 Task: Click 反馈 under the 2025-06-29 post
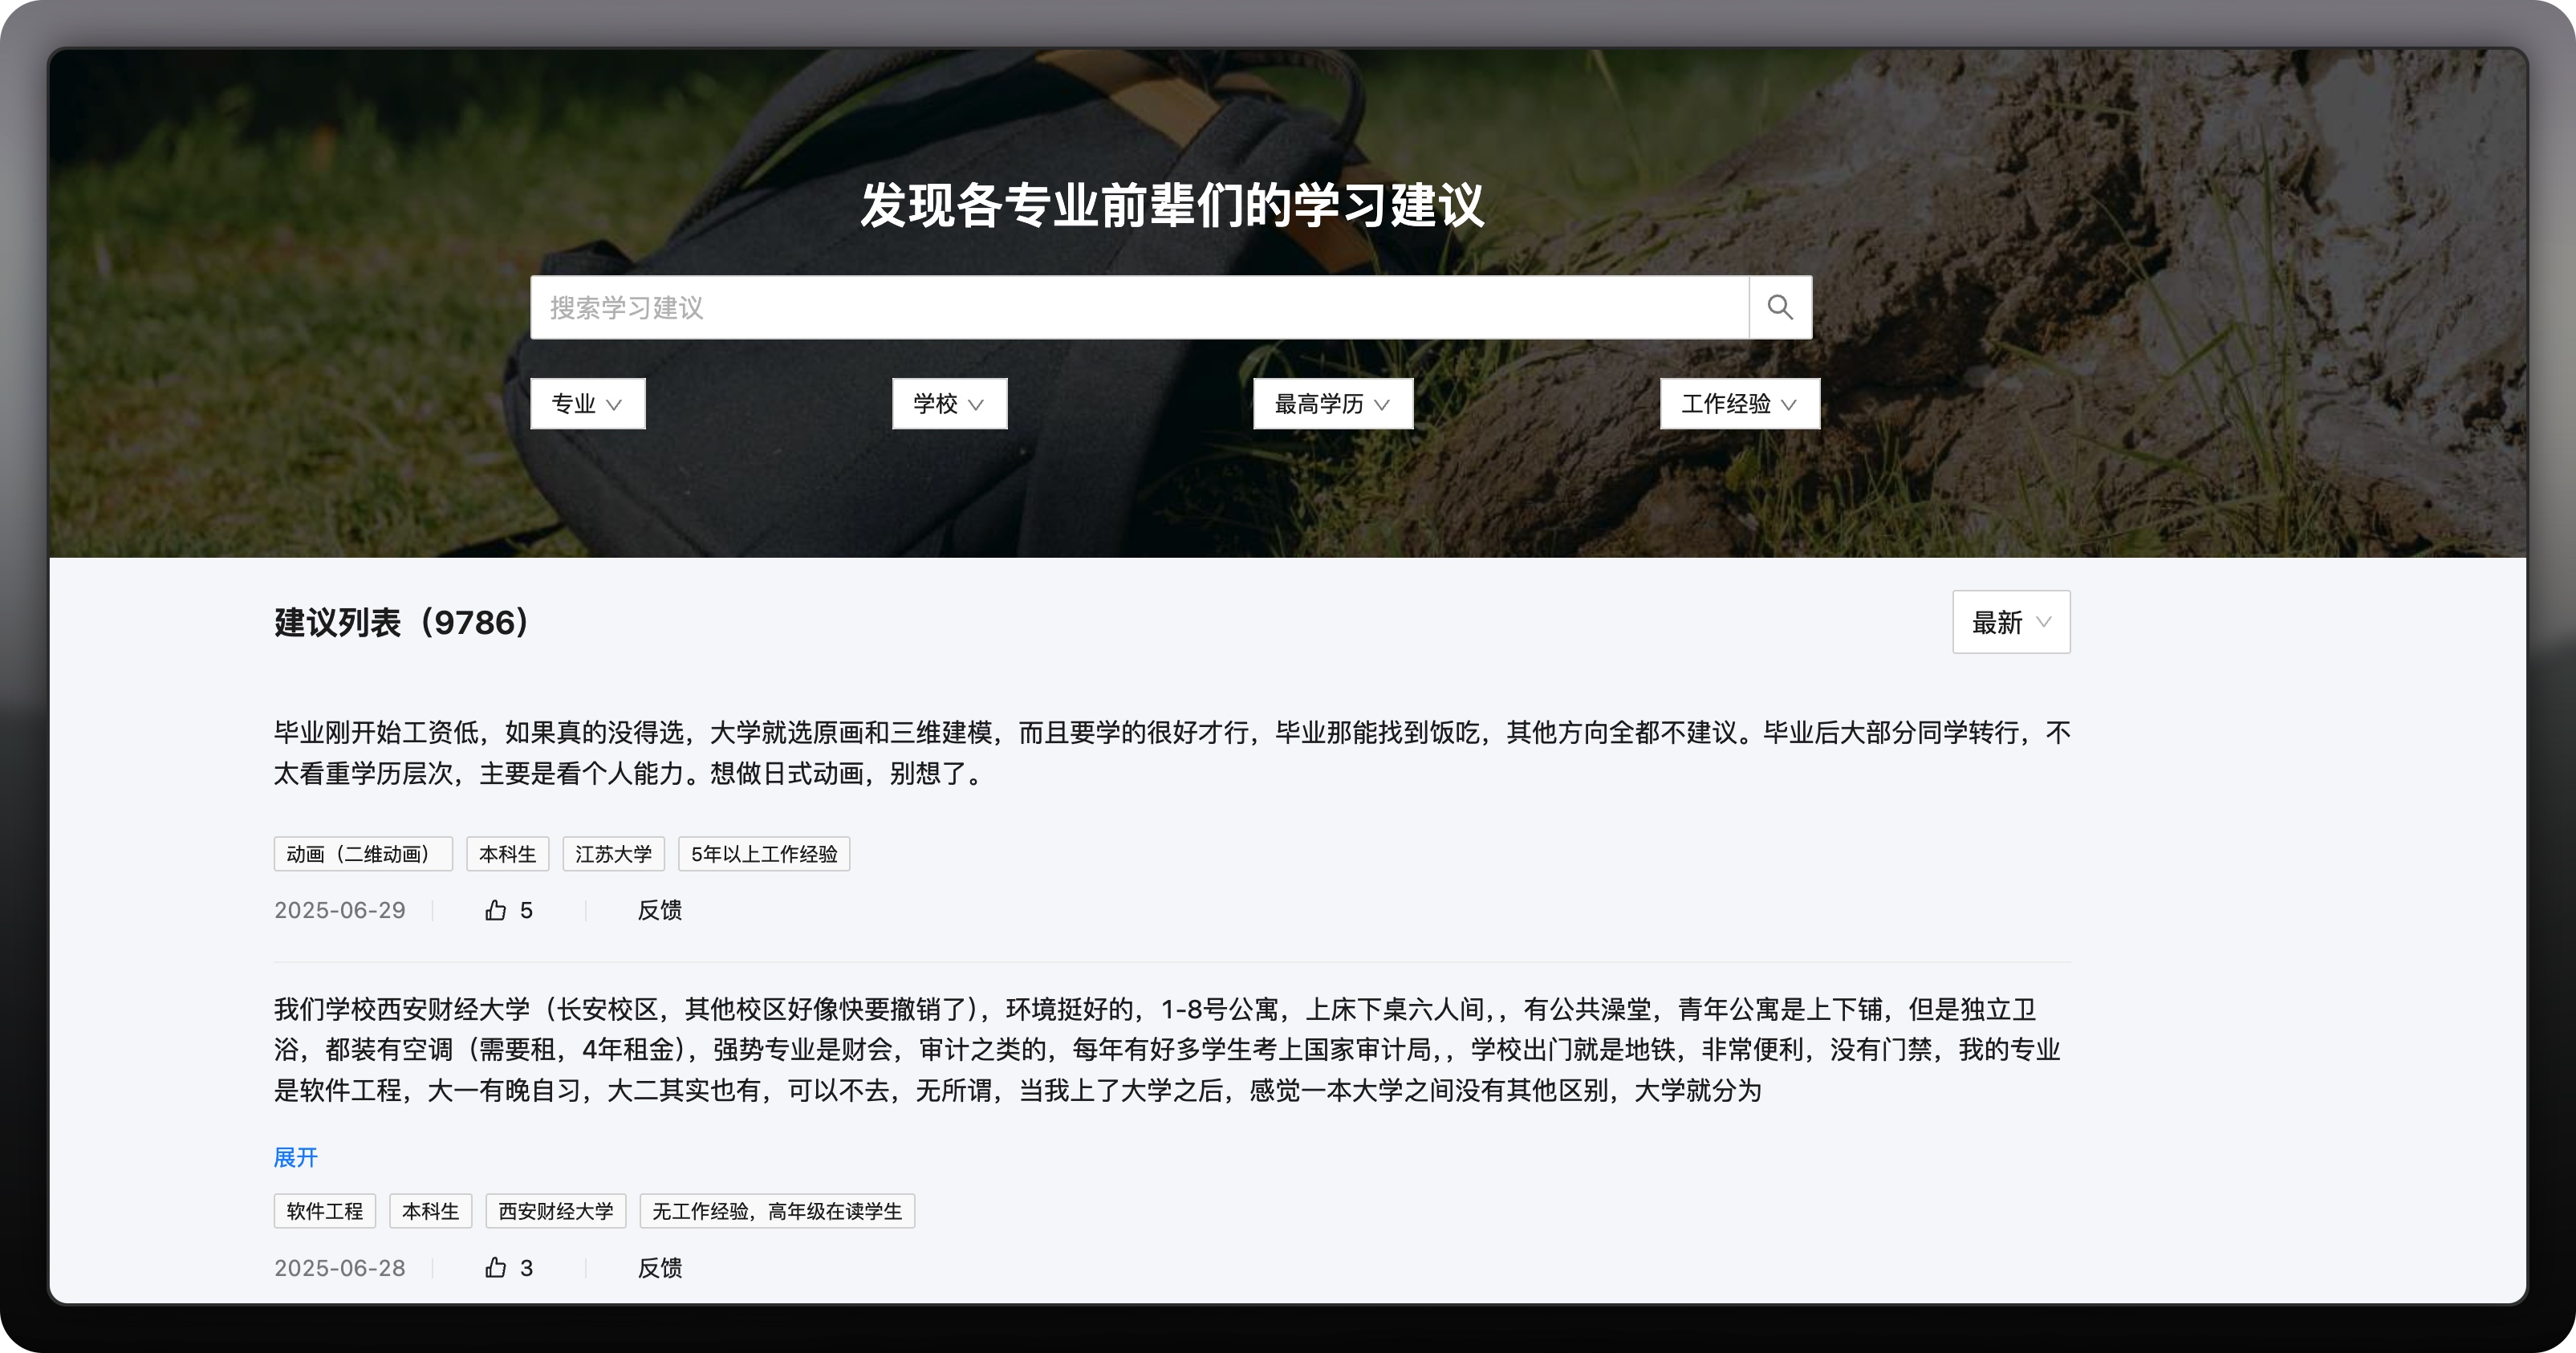659,910
